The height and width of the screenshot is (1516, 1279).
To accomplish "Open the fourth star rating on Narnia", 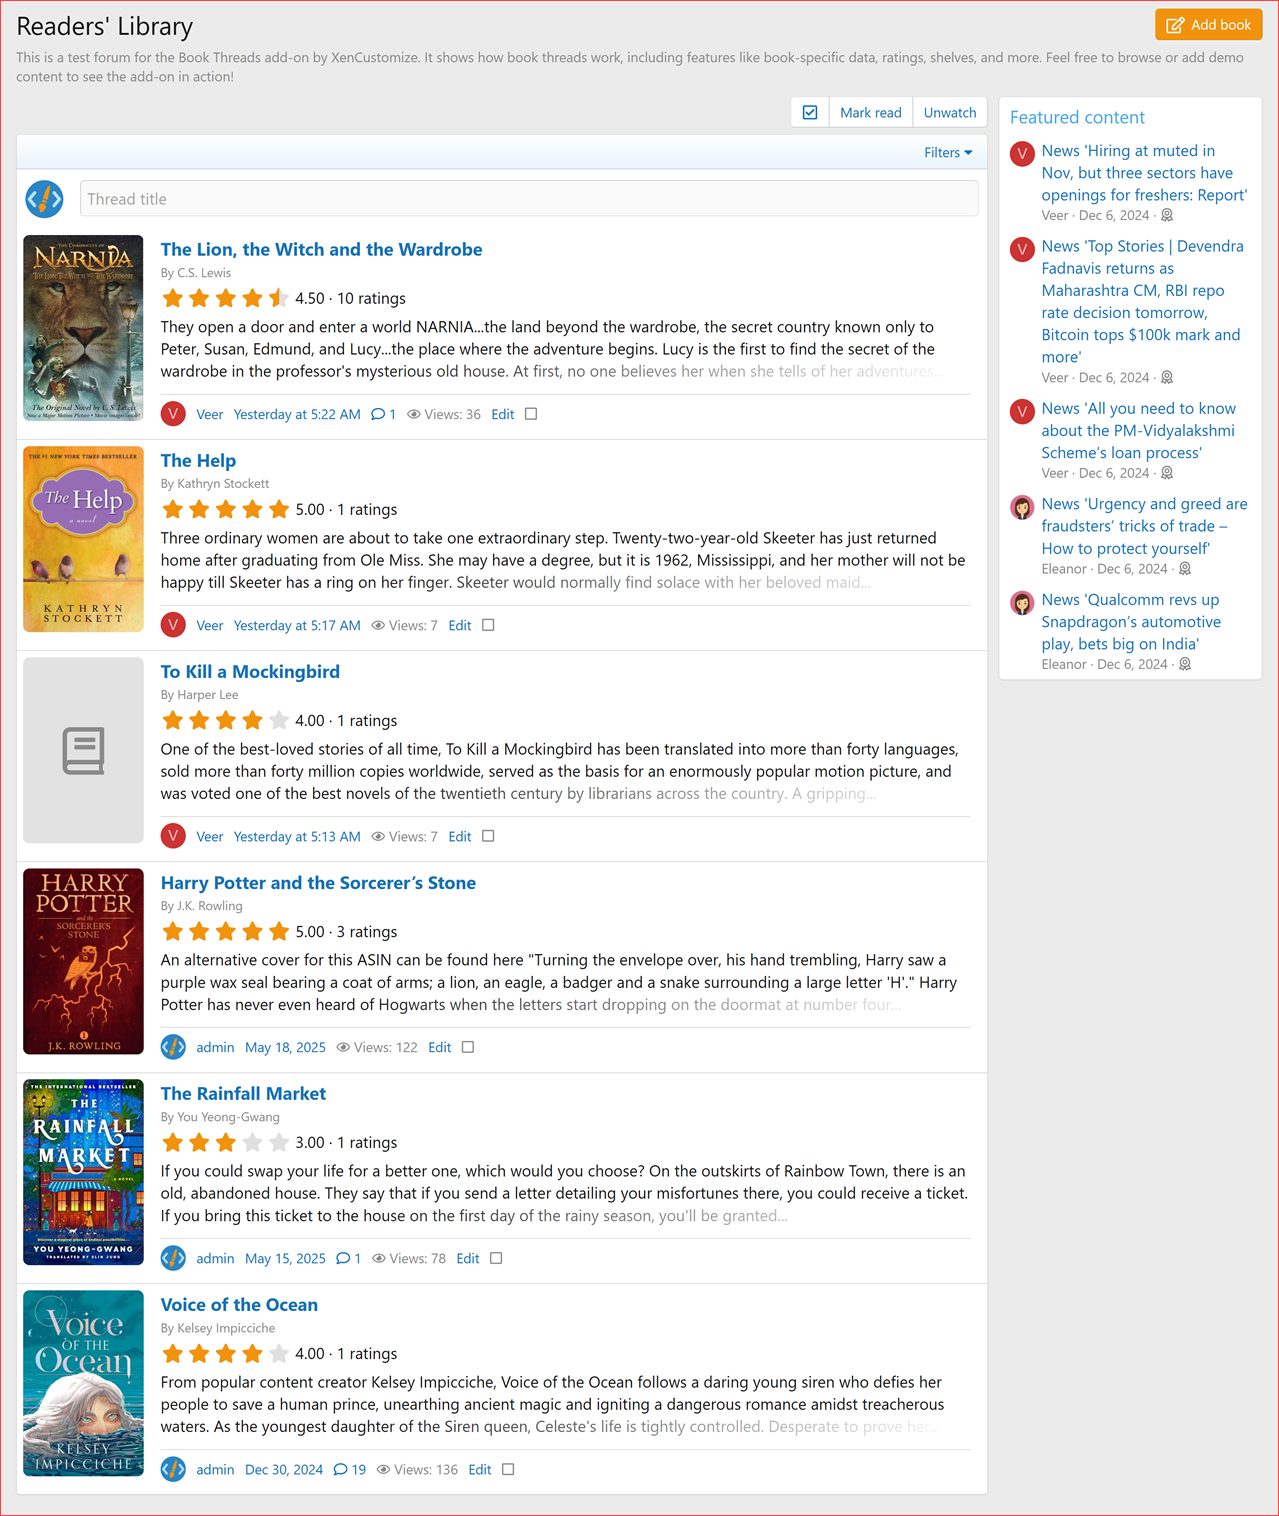I will tap(252, 297).
